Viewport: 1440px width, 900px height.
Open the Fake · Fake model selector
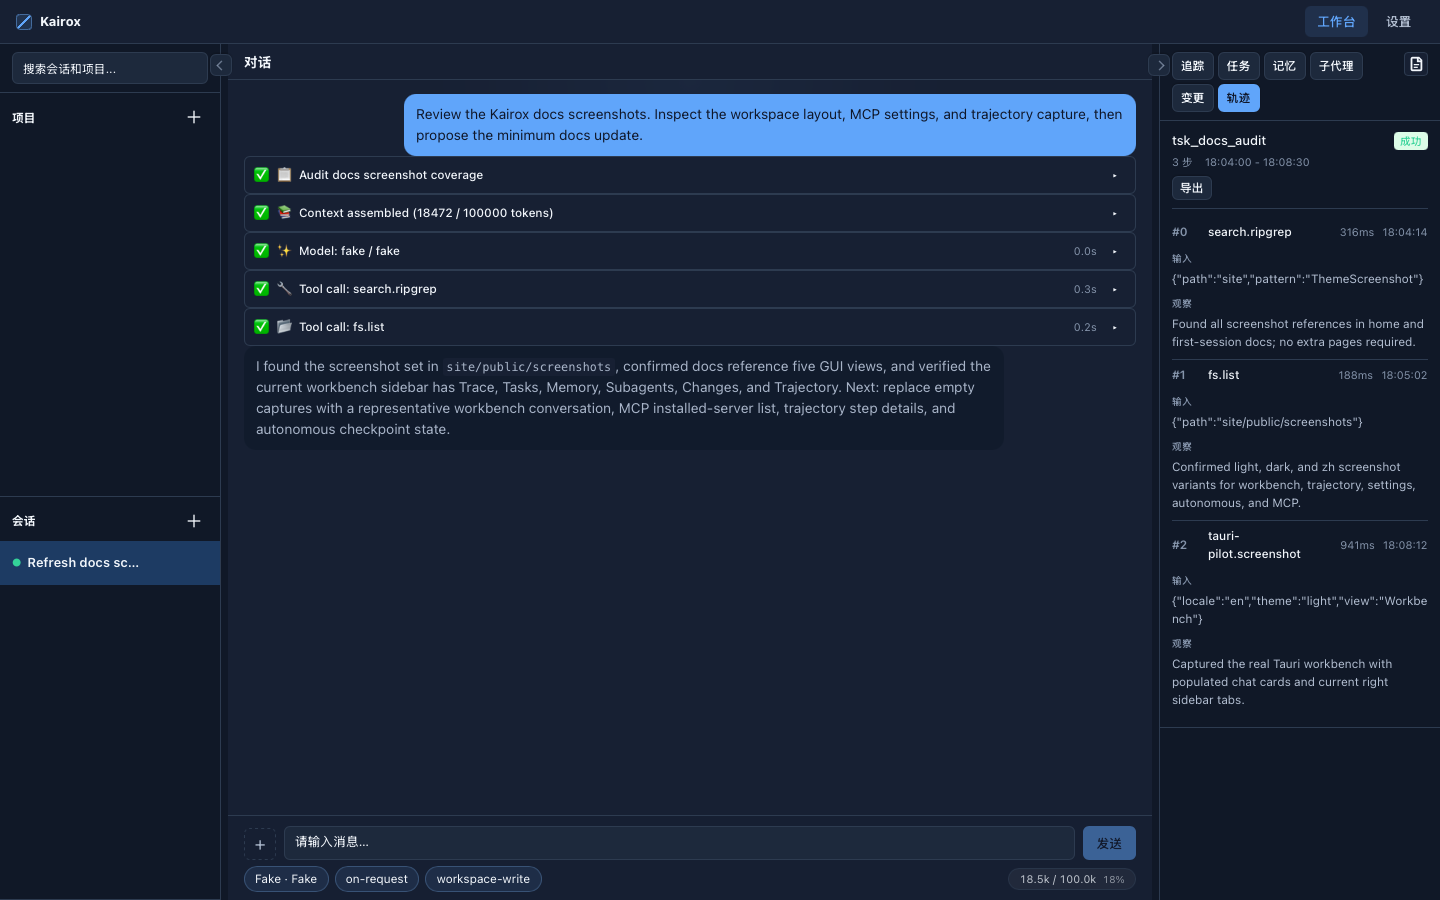pyautogui.click(x=286, y=879)
